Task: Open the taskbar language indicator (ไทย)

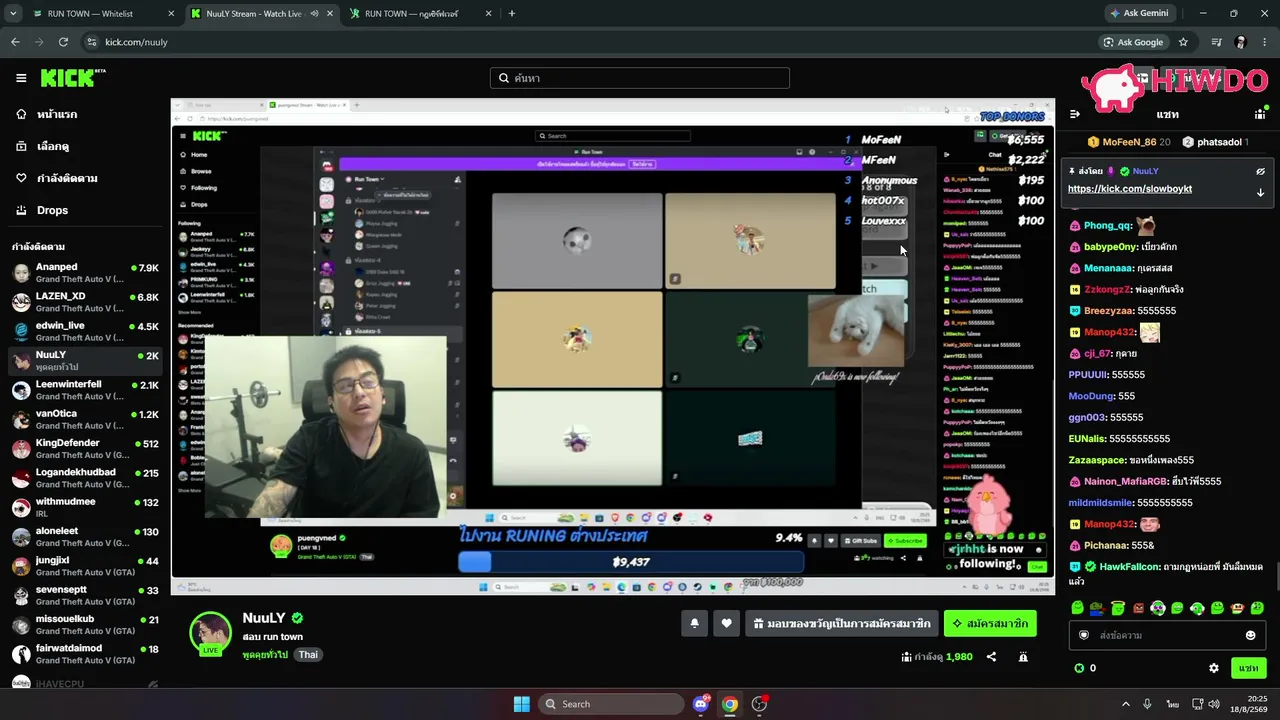Action: [x=1172, y=704]
